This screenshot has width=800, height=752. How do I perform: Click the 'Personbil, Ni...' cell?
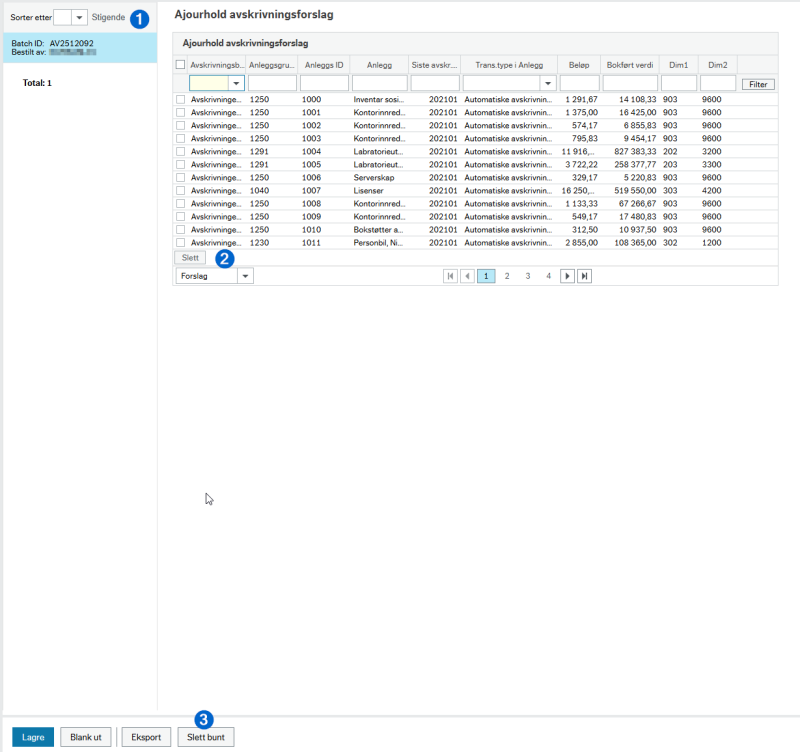[x=378, y=242]
